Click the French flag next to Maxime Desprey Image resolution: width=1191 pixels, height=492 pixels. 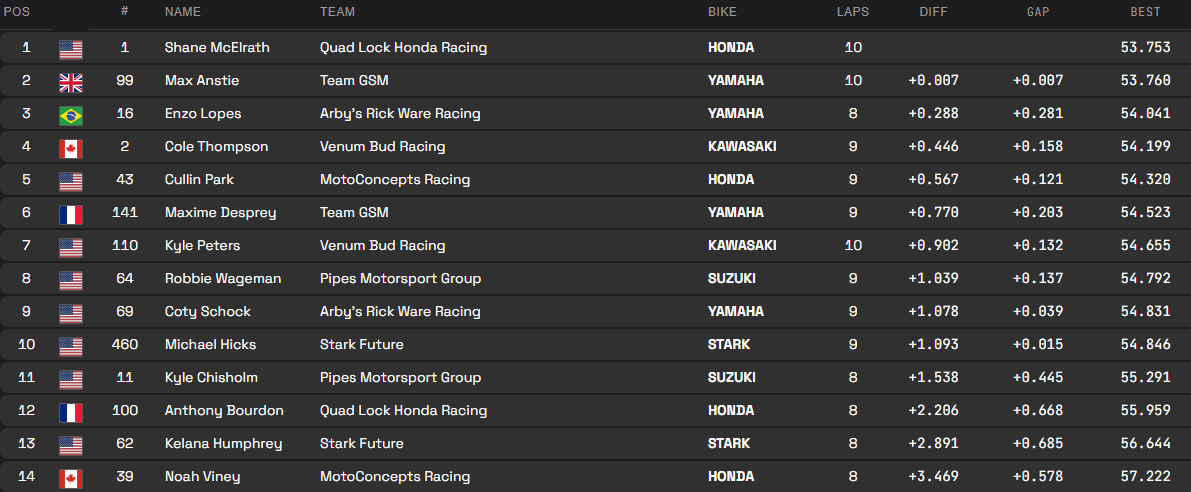tap(71, 214)
